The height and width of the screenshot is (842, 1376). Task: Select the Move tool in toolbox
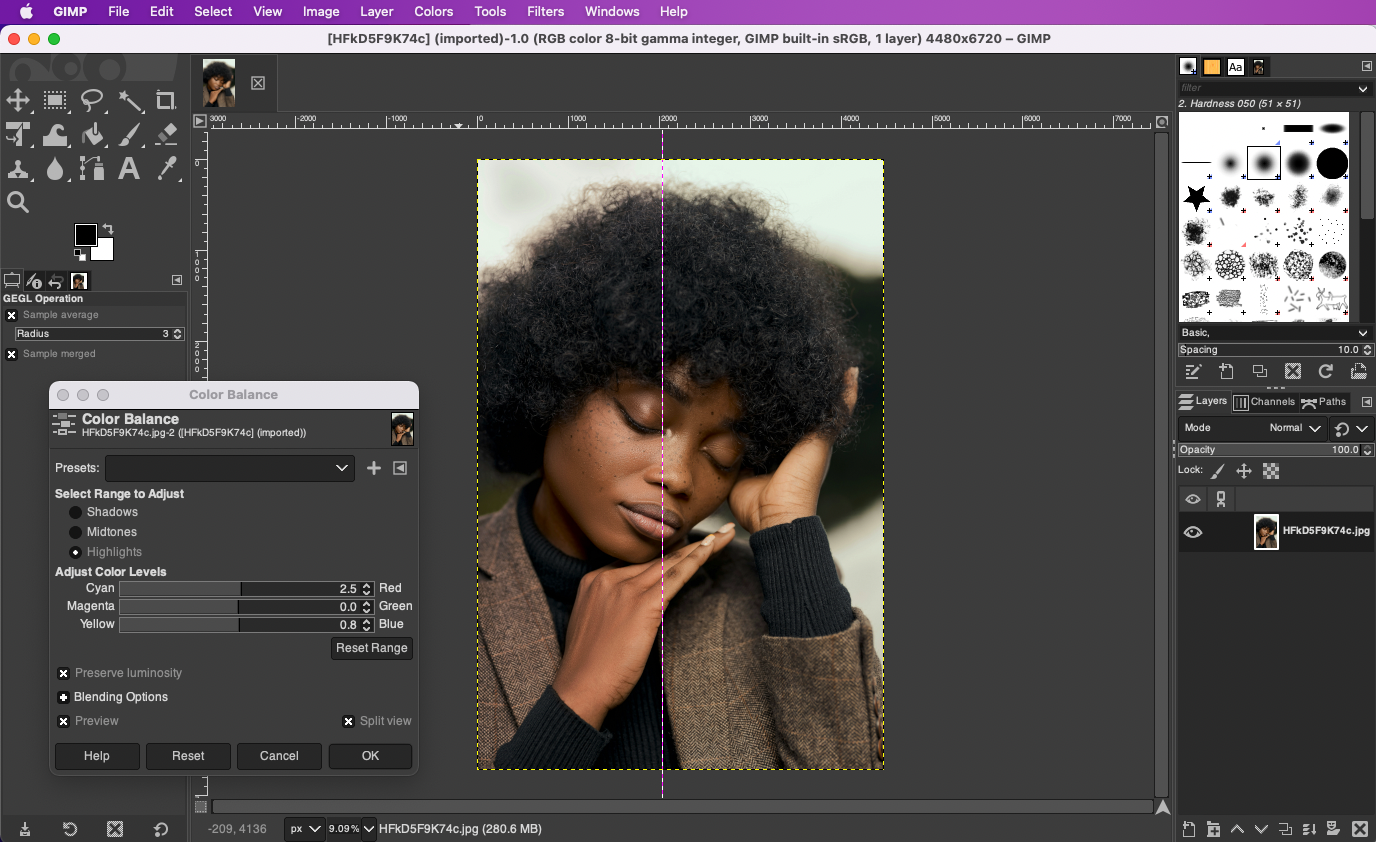(x=18, y=100)
